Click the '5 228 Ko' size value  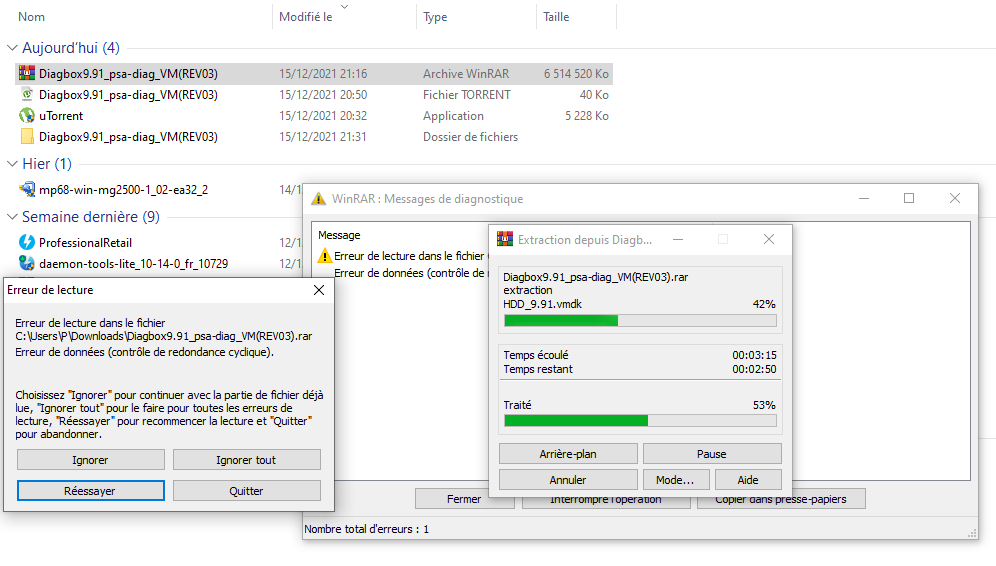[x=587, y=116]
